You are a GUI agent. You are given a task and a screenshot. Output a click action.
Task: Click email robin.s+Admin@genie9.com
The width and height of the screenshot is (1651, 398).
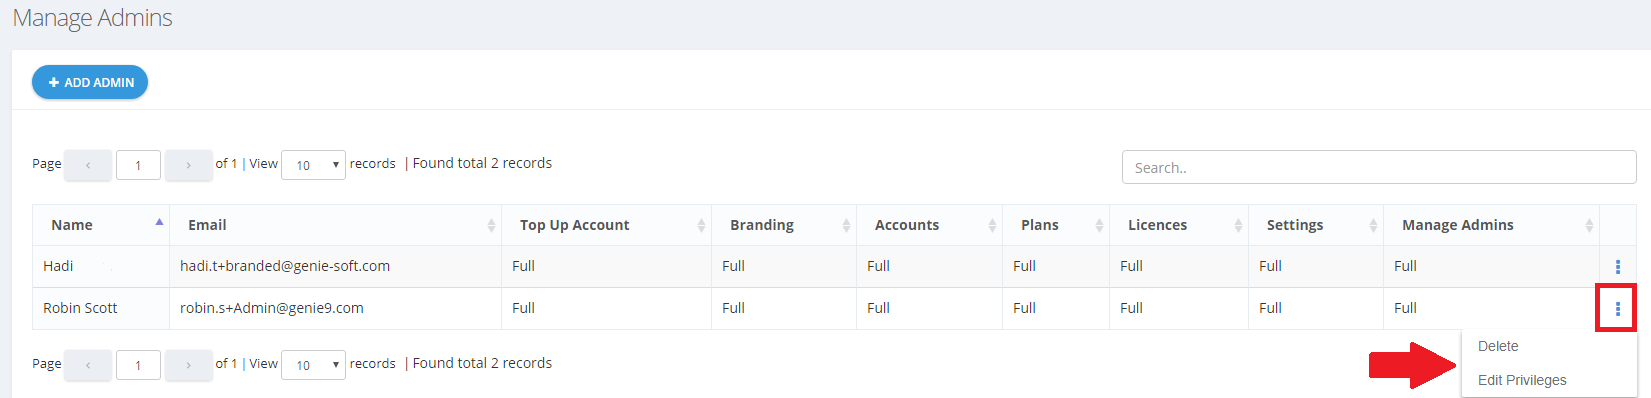[x=272, y=308]
